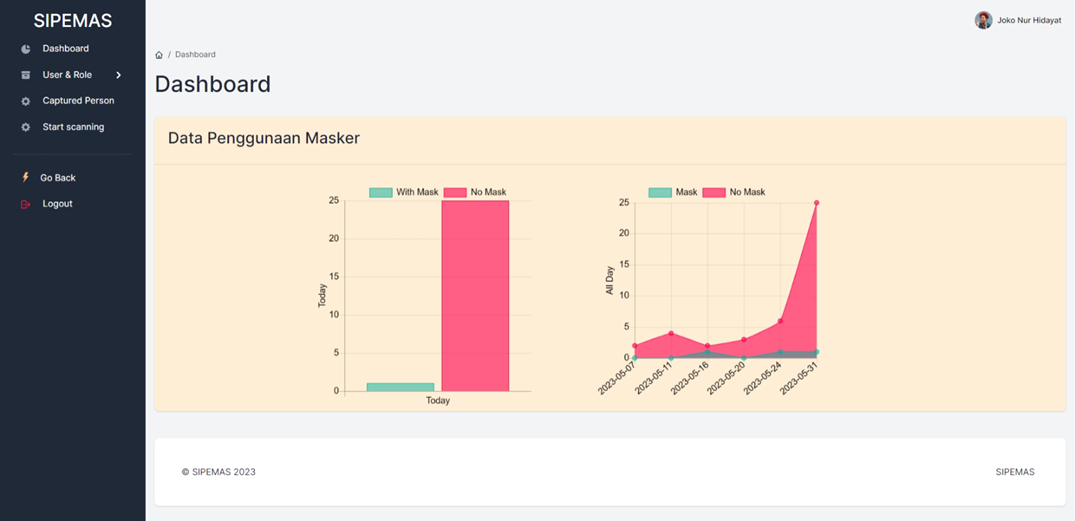The image size is (1075, 521).
Task: Click the Dashboard pie chart icon in sidebar
Action: pyautogui.click(x=26, y=49)
